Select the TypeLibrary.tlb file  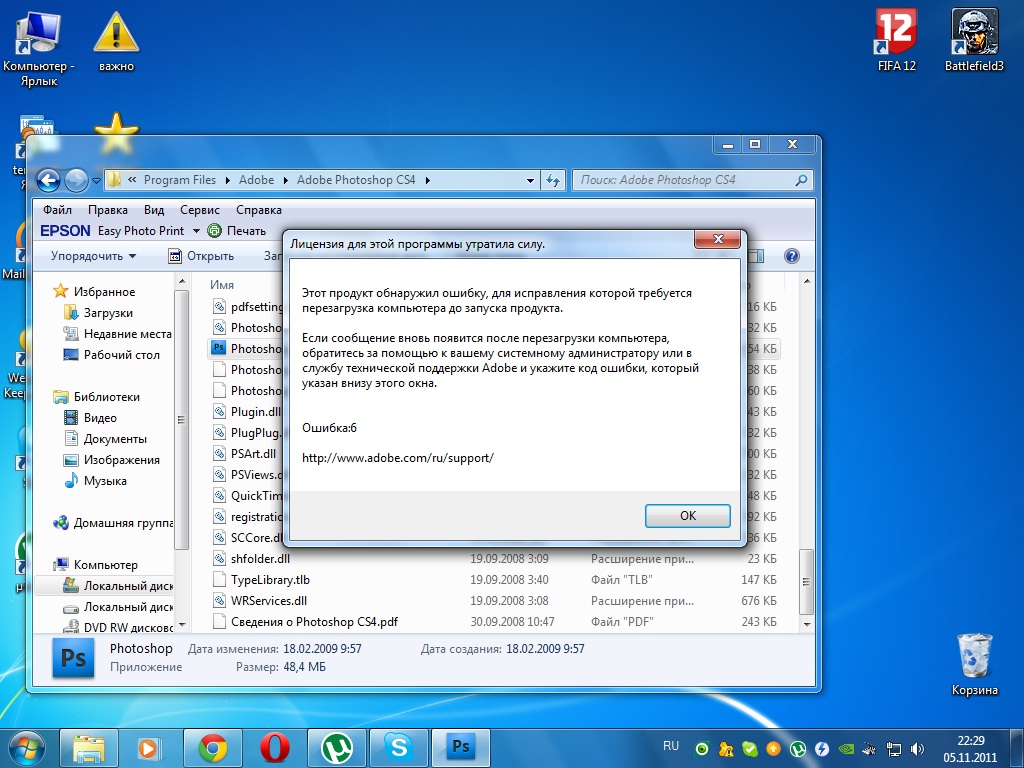point(261,579)
